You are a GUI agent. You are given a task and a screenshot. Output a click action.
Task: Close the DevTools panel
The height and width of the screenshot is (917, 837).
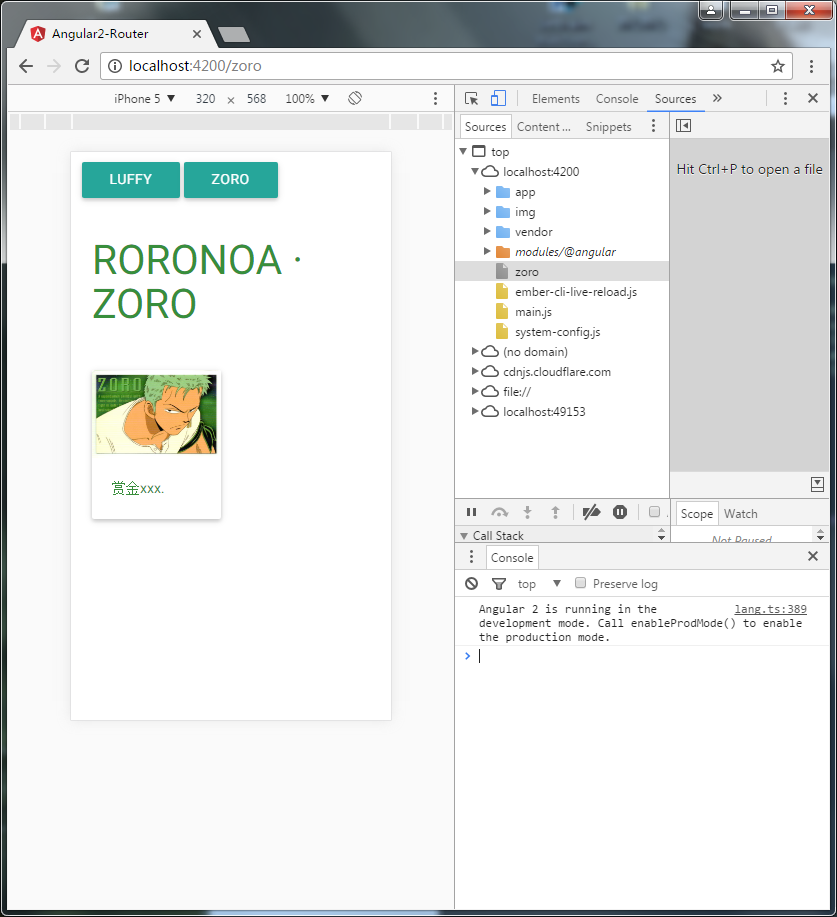812,98
